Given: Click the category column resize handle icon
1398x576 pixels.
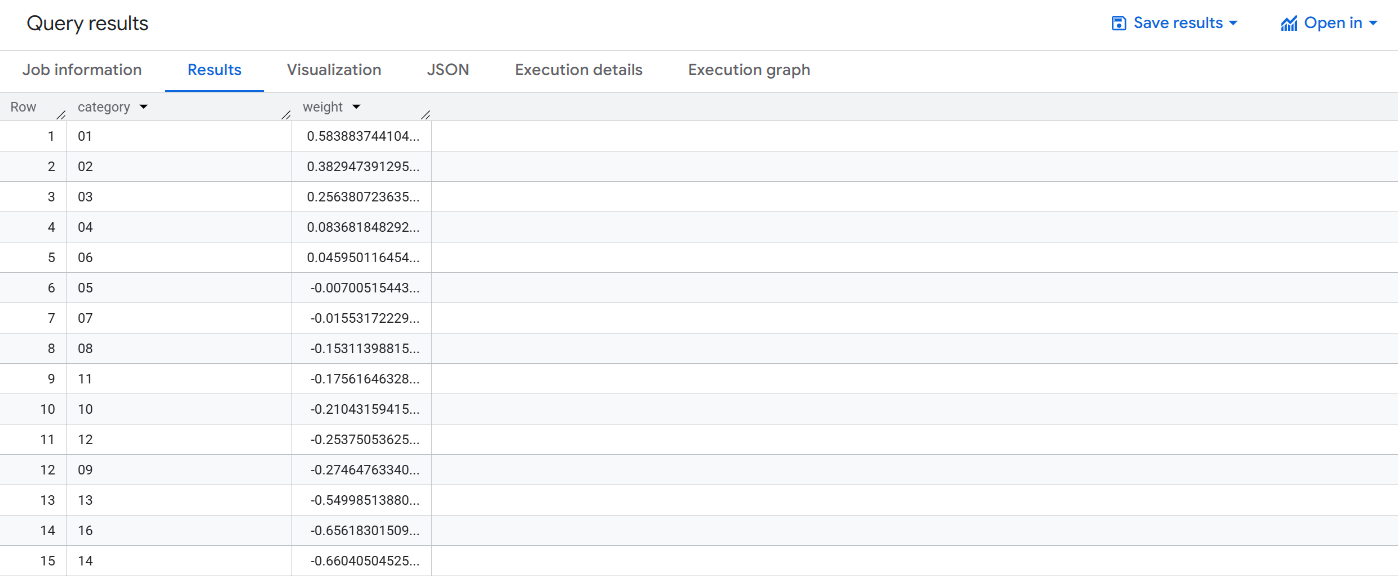Looking at the screenshot, I should pyautogui.click(x=286, y=113).
